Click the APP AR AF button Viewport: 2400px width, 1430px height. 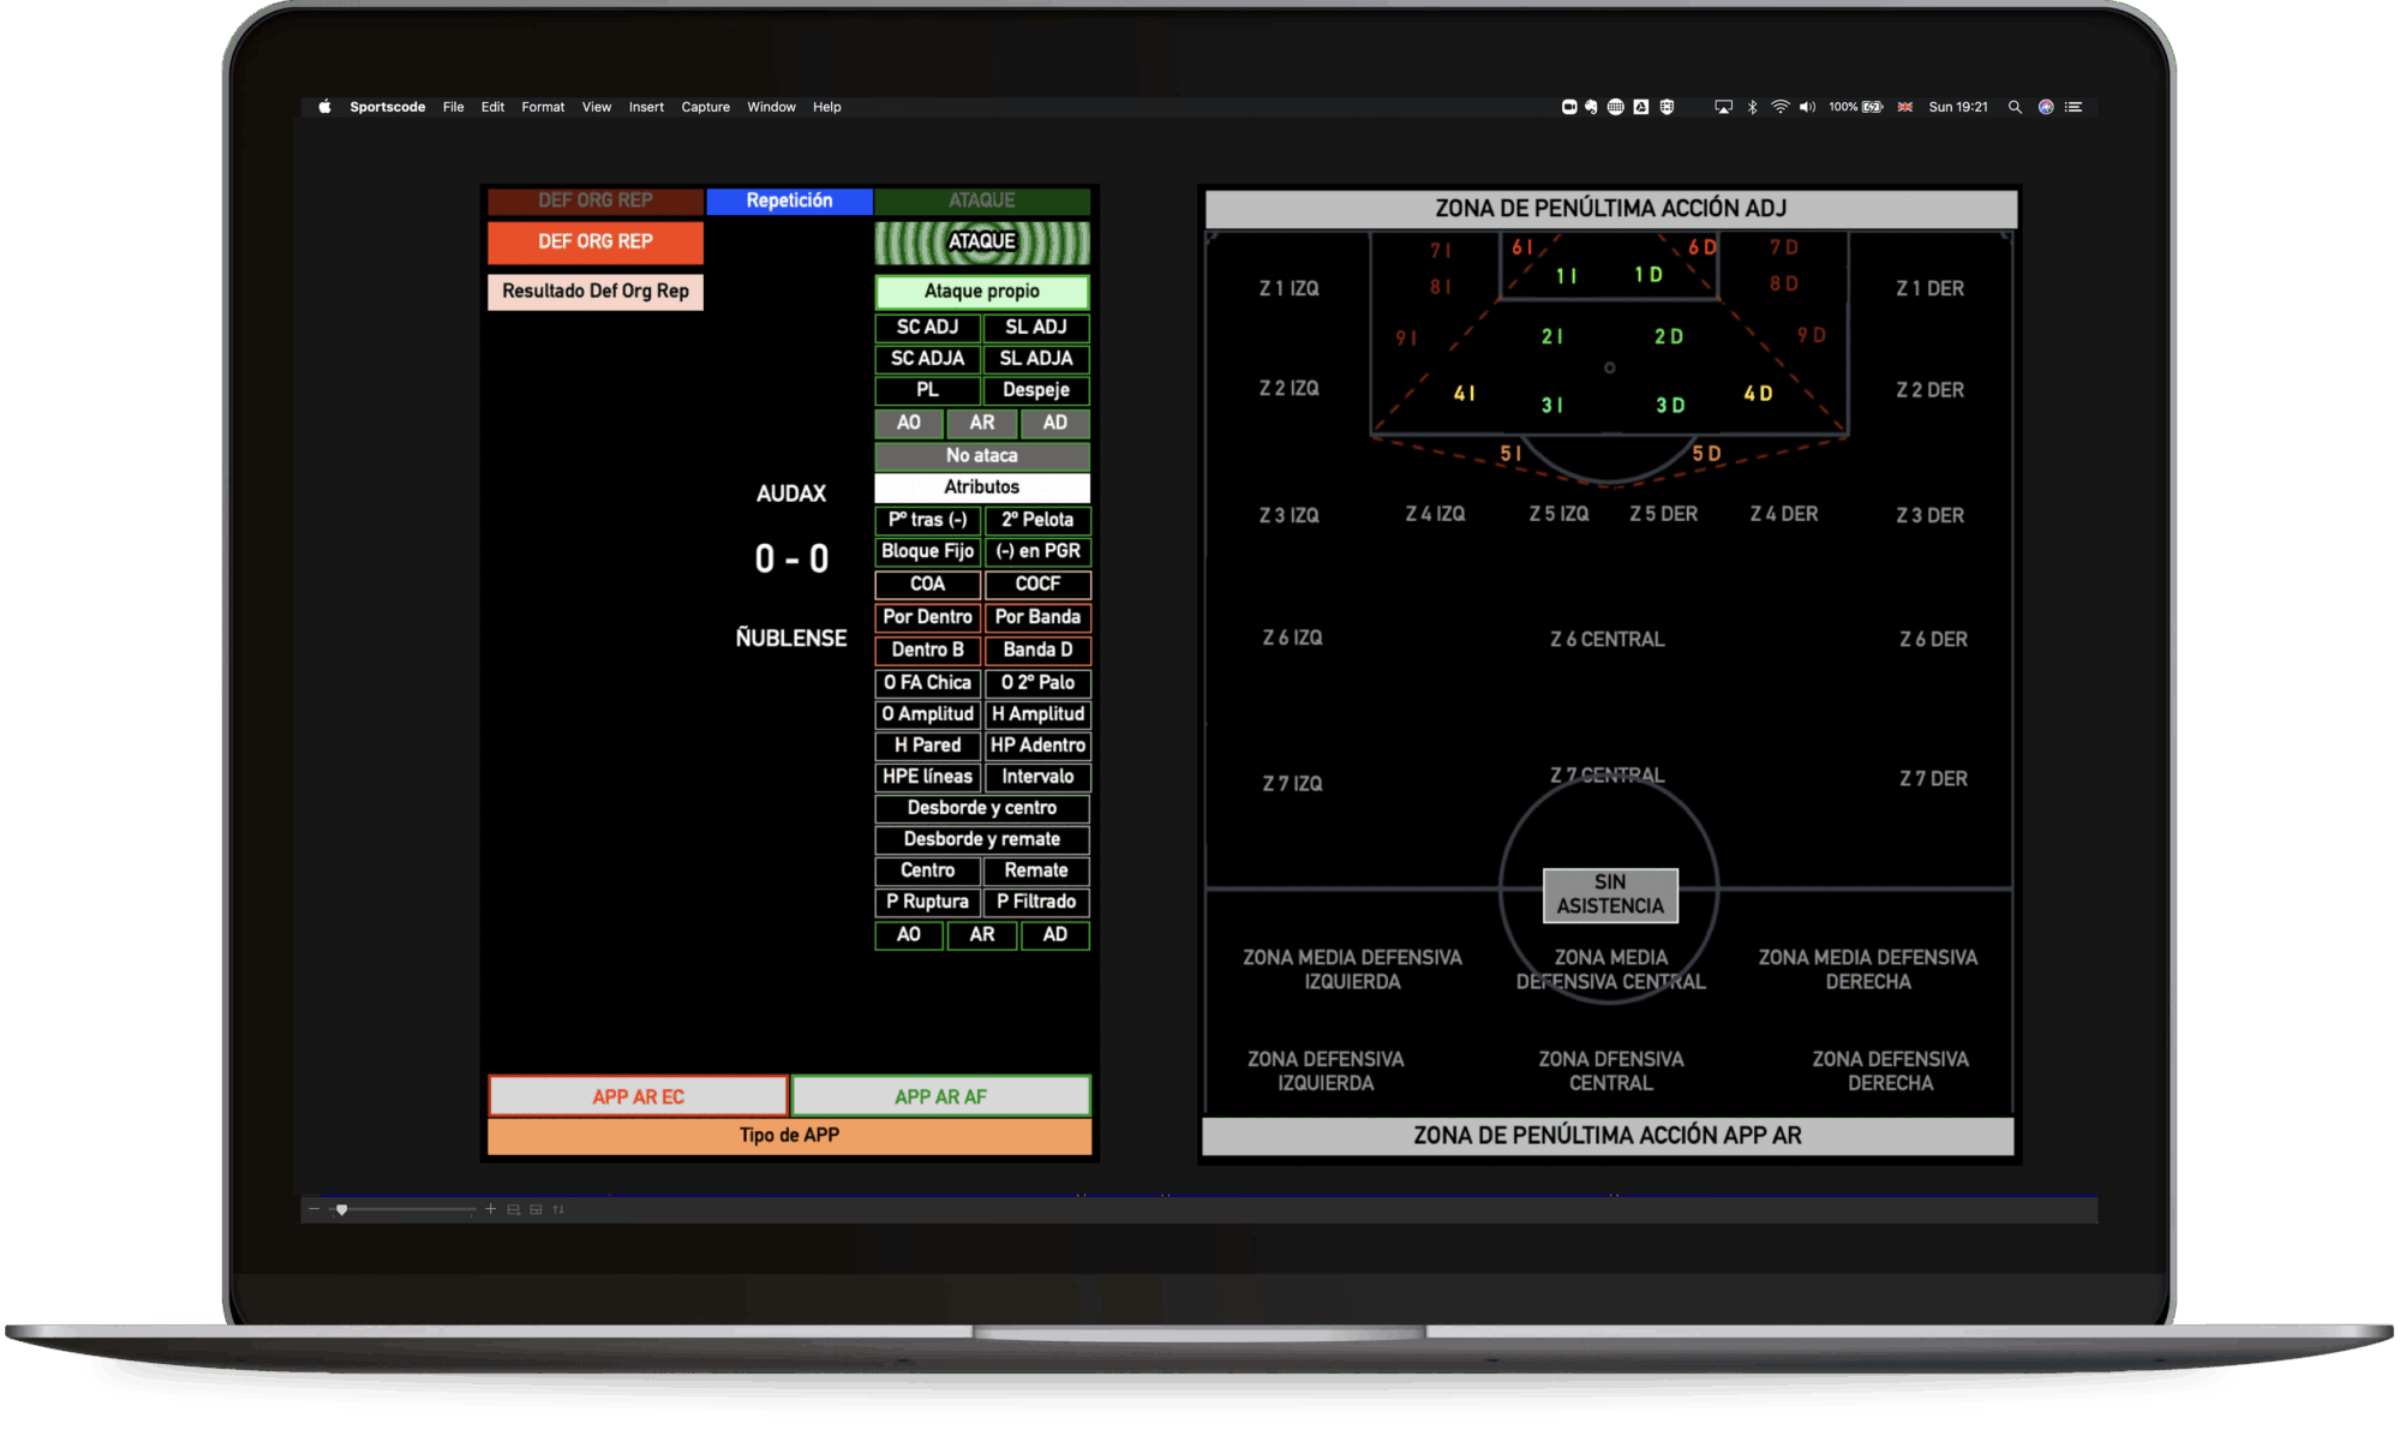click(x=940, y=1096)
